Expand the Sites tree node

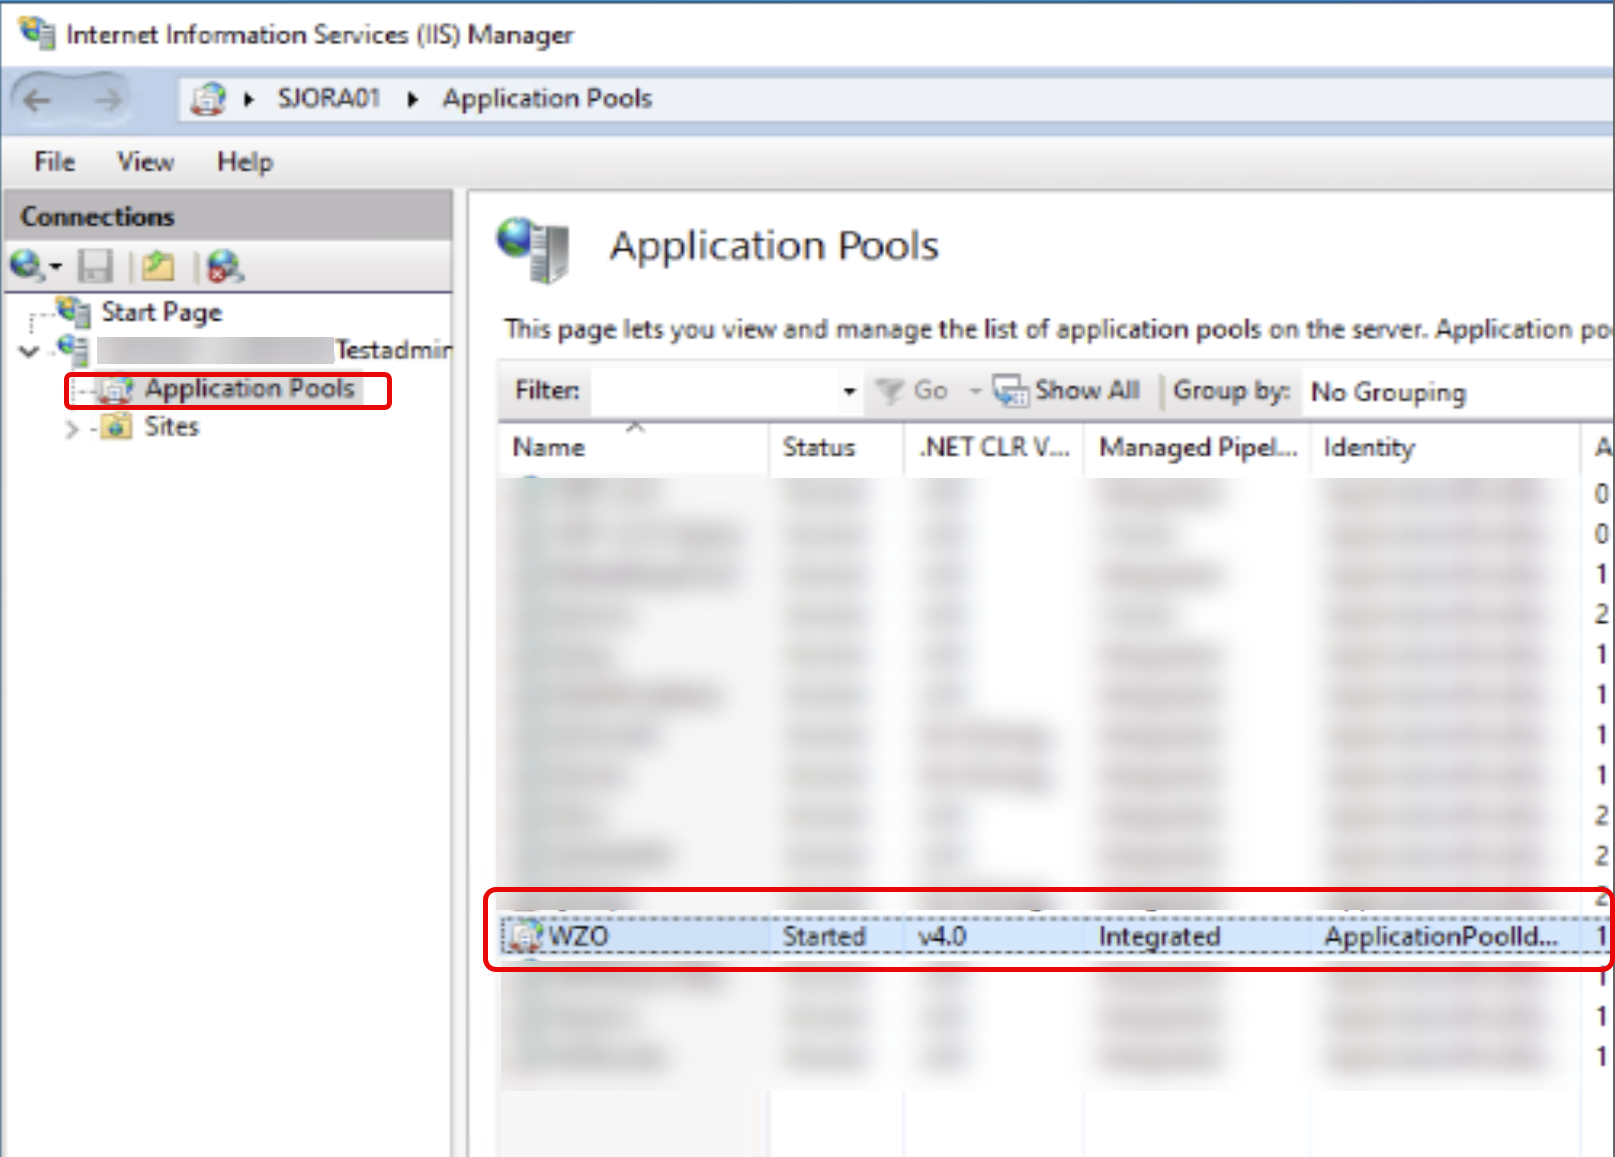tap(71, 429)
